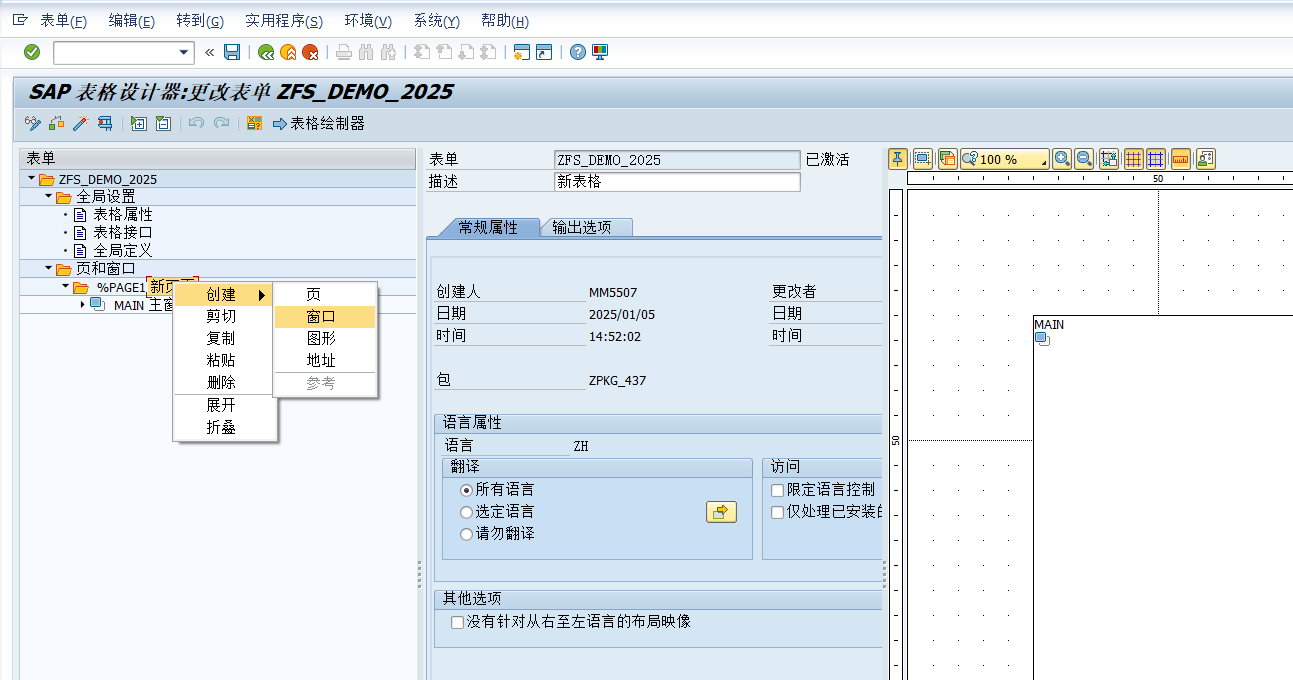
Task: Click the Save diskette icon
Action: tap(232, 52)
